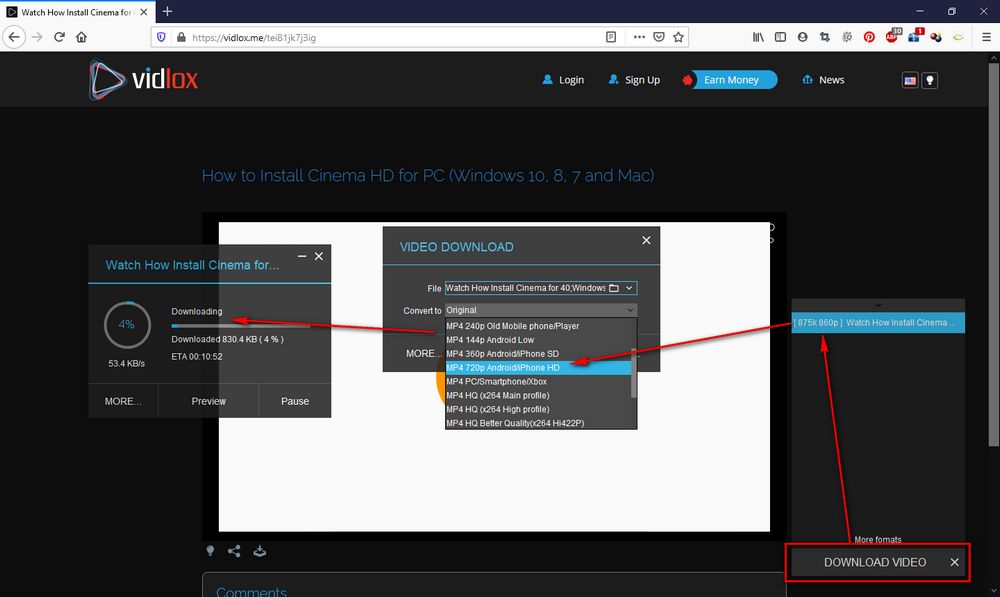Select MP4 240p Old Mobile phone/Player
Image resolution: width=1000 pixels, height=597 pixels.
pyautogui.click(x=538, y=326)
